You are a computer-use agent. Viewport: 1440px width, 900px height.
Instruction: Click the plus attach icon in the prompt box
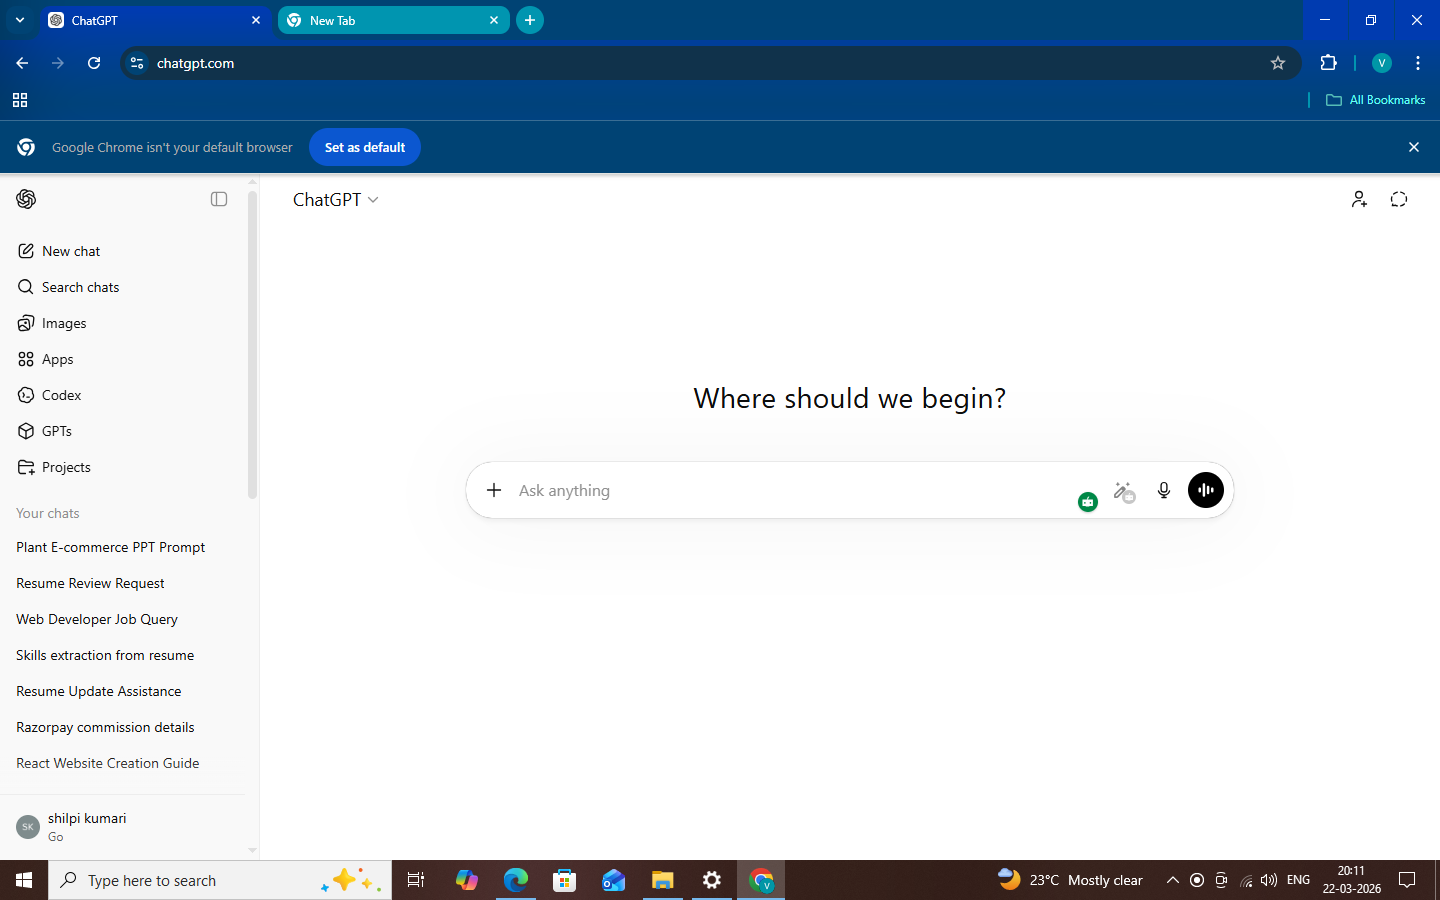point(494,490)
